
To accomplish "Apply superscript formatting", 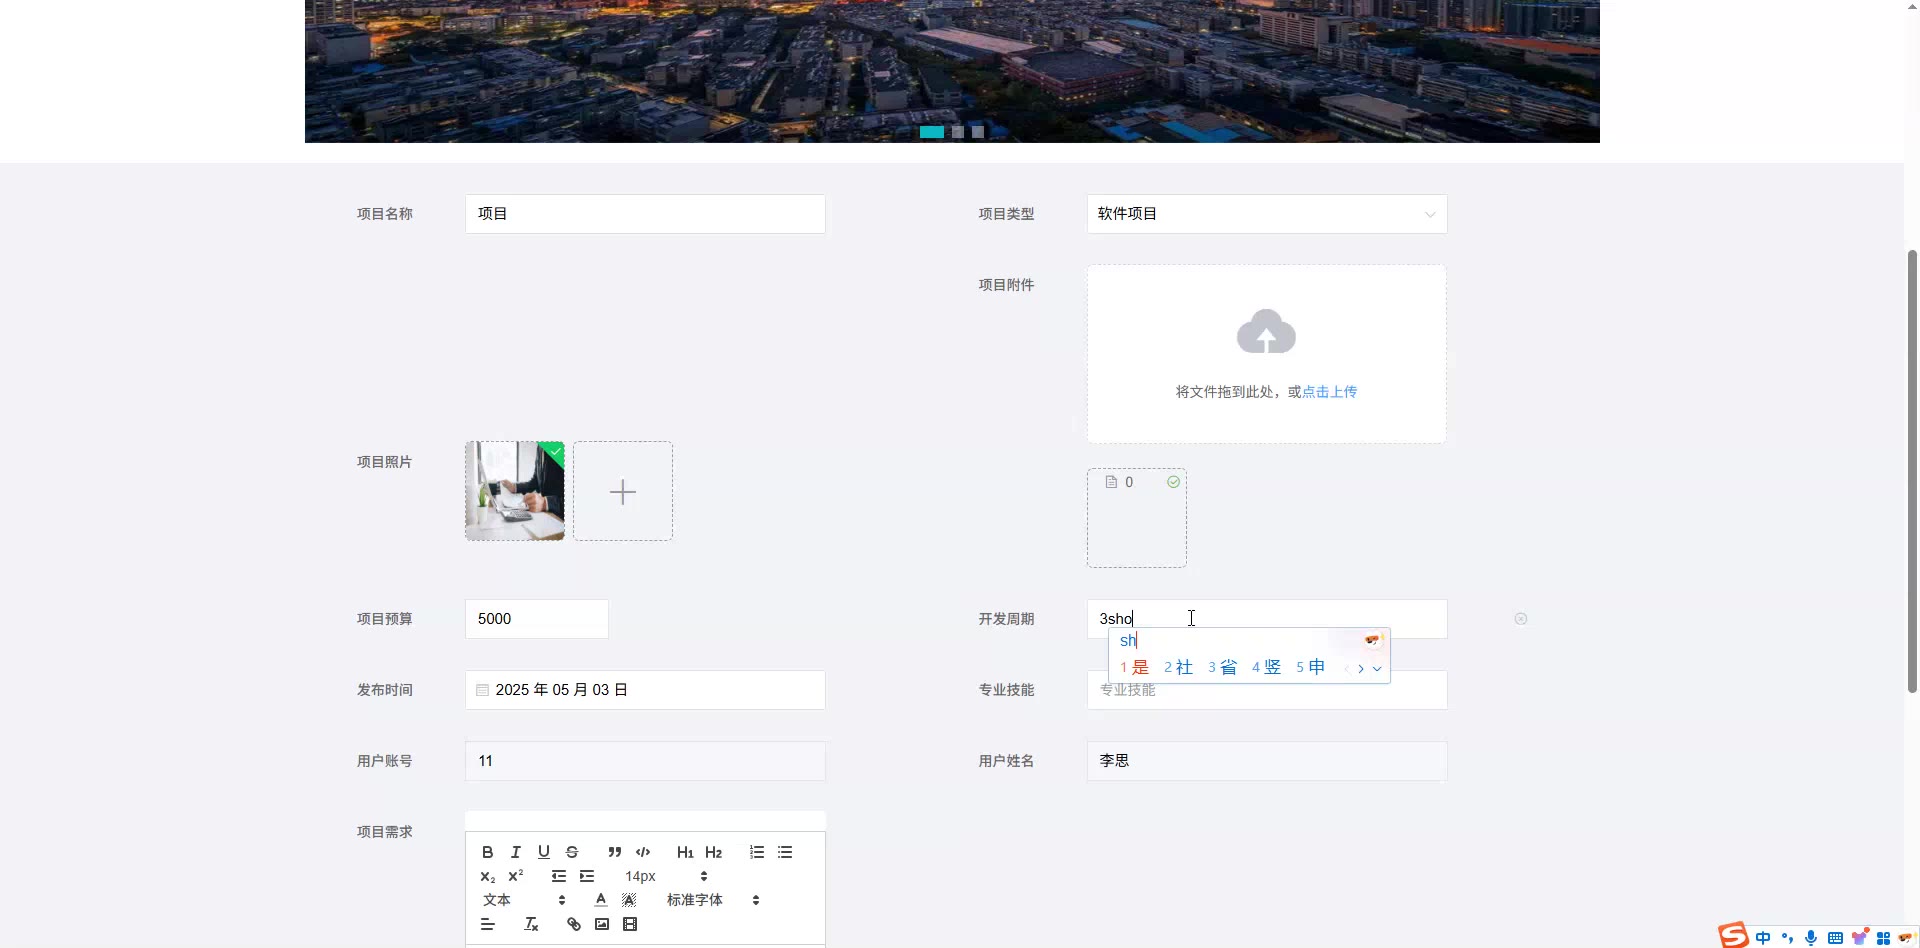I will click(515, 876).
